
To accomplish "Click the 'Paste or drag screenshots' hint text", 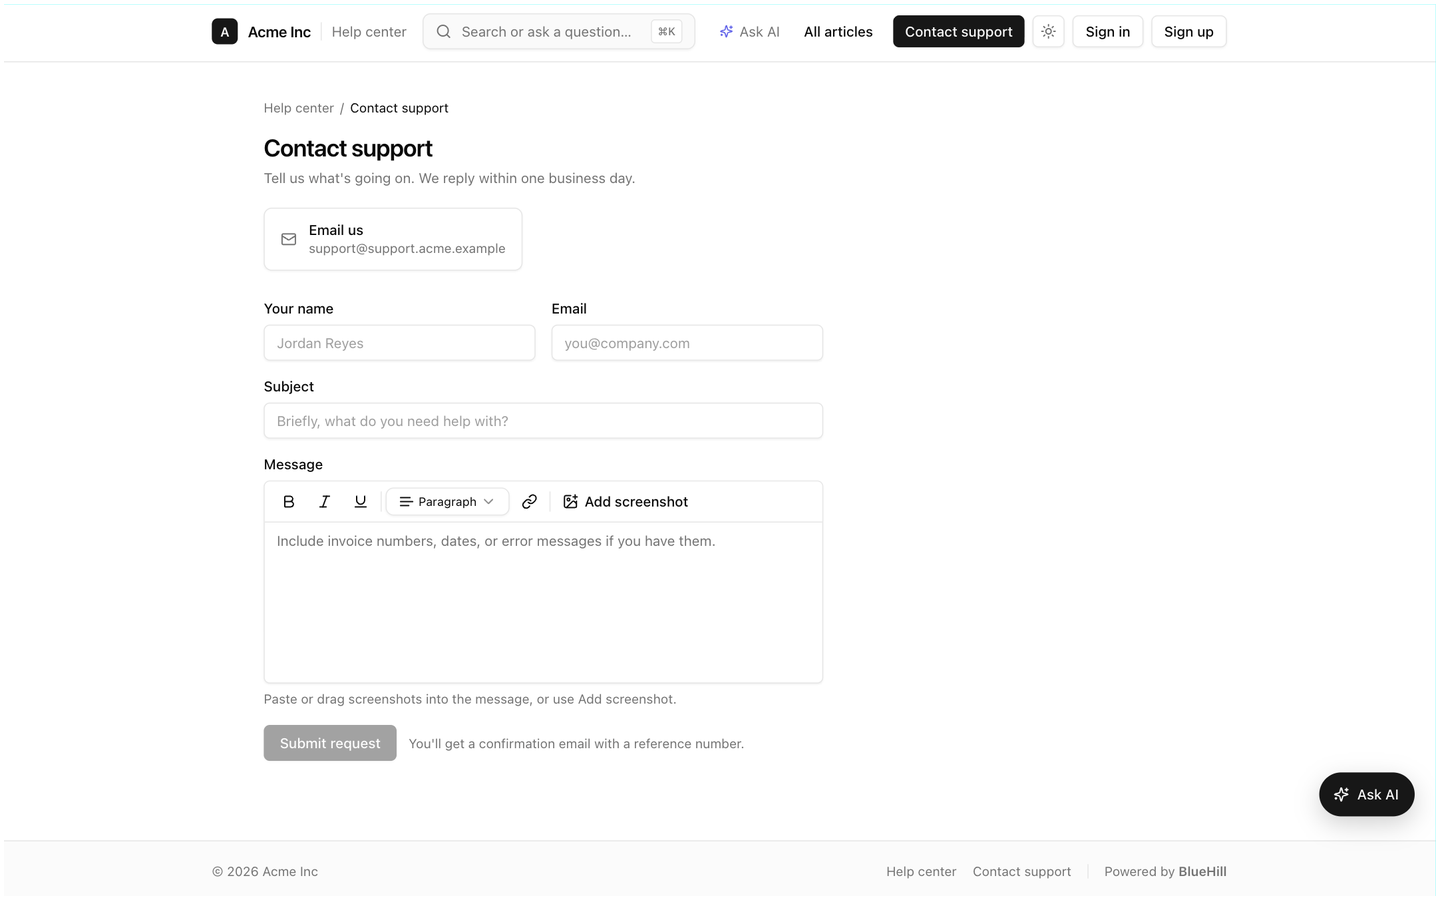I will [x=470, y=699].
